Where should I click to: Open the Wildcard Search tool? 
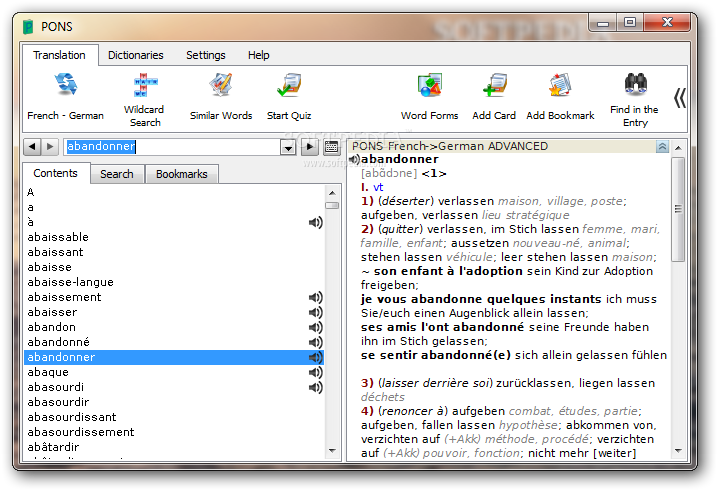144,99
